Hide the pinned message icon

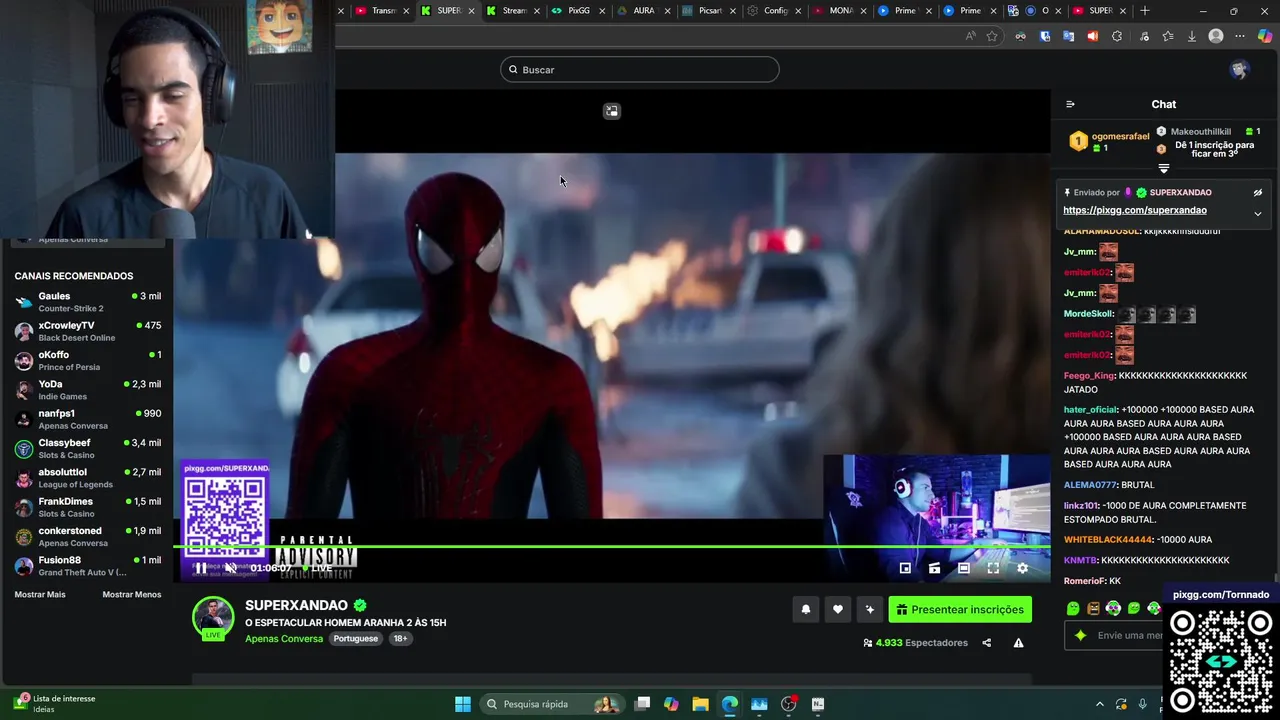pyautogui.click(x=1258, y=192)
